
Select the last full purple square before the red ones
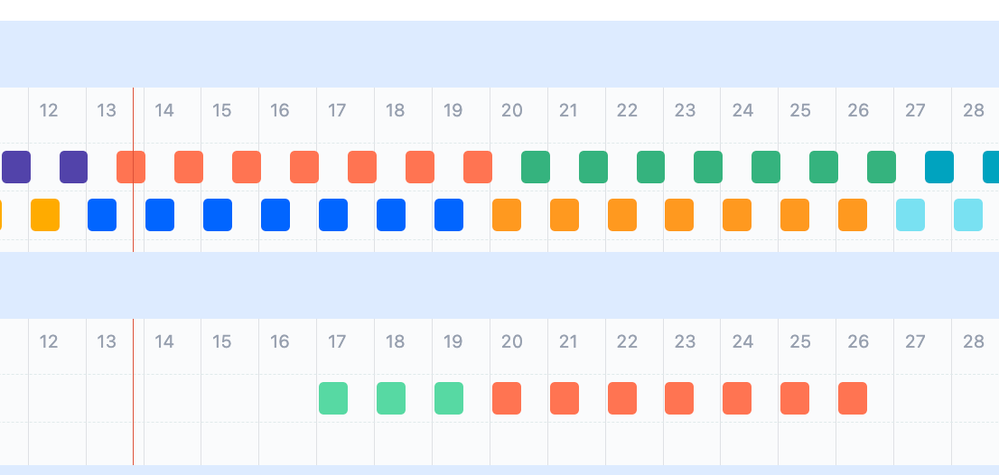73,167
